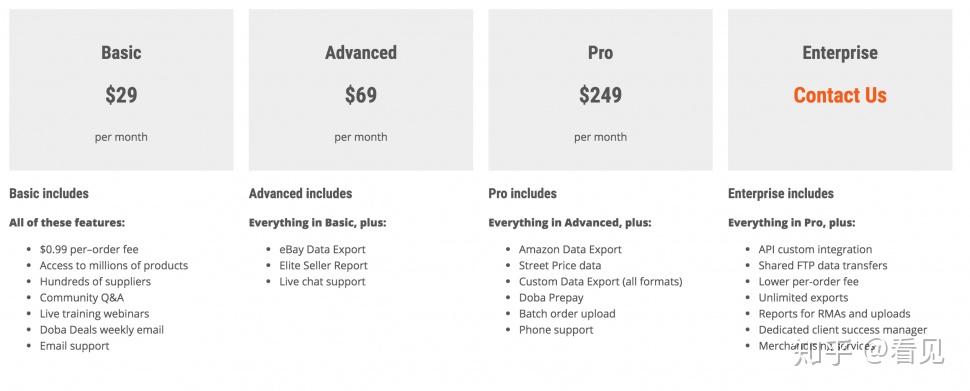Select the Advanced $69 plan card
970x391 pixels.
[361, 90]
